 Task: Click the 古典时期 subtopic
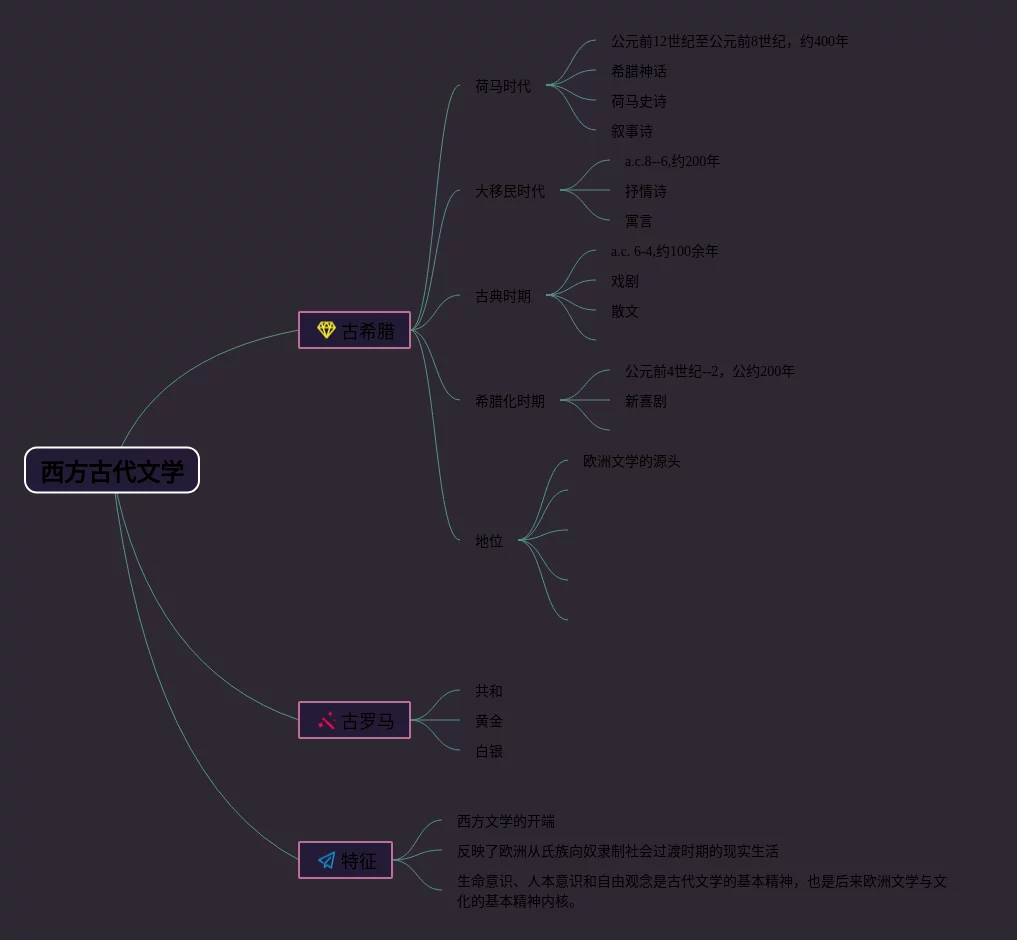point(503,296)
